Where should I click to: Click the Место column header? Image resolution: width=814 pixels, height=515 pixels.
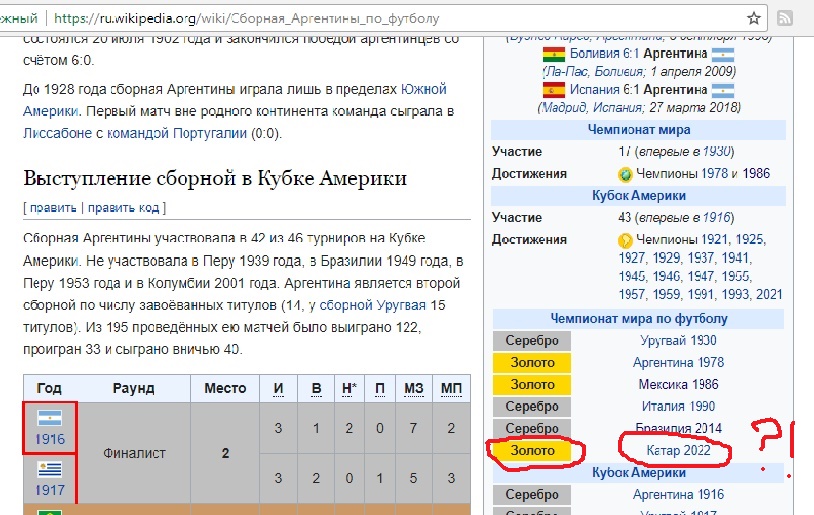(225, 388)
